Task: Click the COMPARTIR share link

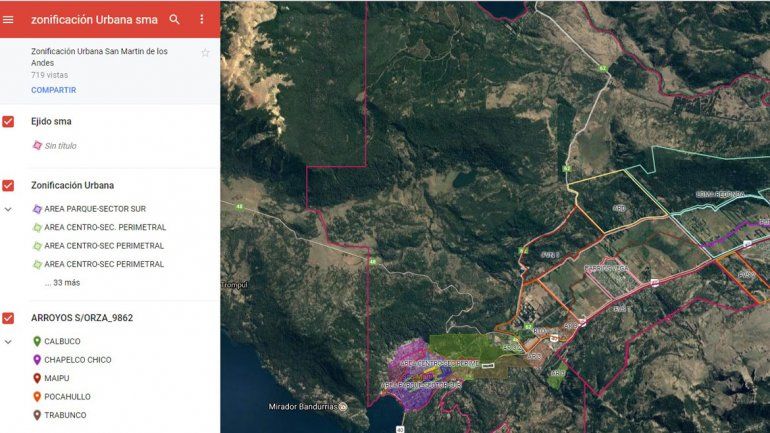Action: click(53, 90)
